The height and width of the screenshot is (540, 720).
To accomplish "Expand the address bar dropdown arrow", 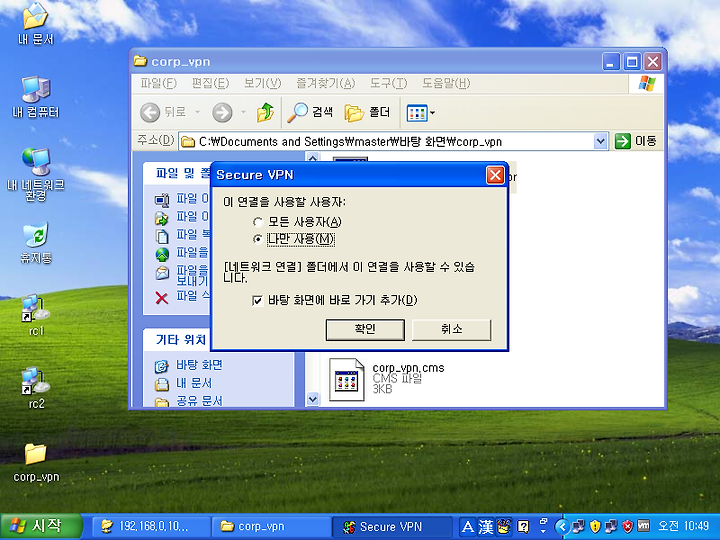I will [x=601, y=141].
